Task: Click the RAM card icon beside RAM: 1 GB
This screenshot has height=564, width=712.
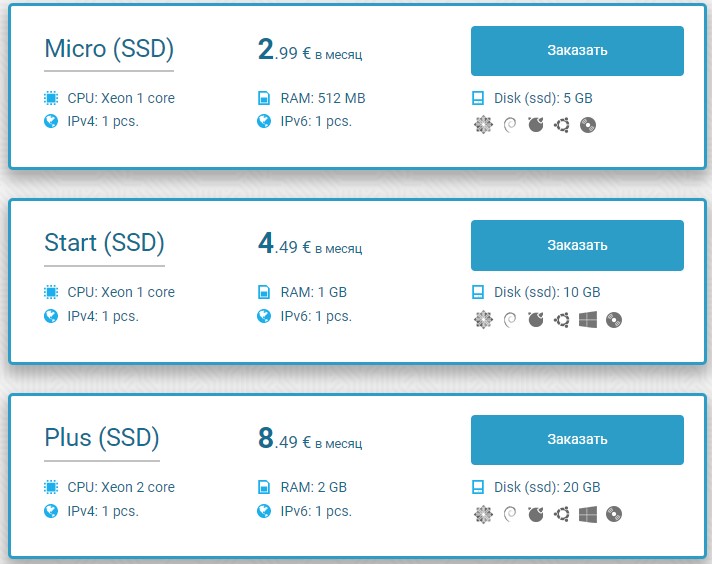Action: pyautogui.click(x=264, y=292)
